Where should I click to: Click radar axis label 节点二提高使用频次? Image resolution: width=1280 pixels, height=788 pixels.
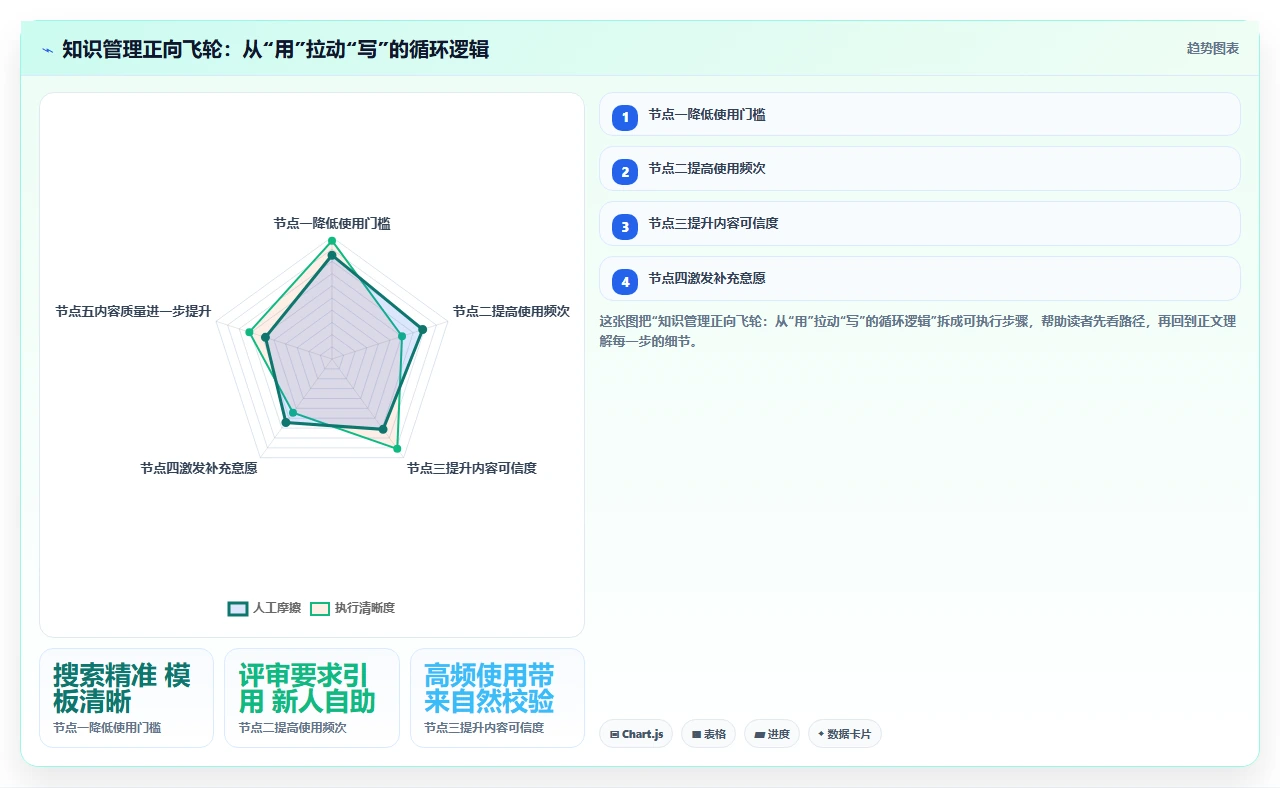[511, 311]
